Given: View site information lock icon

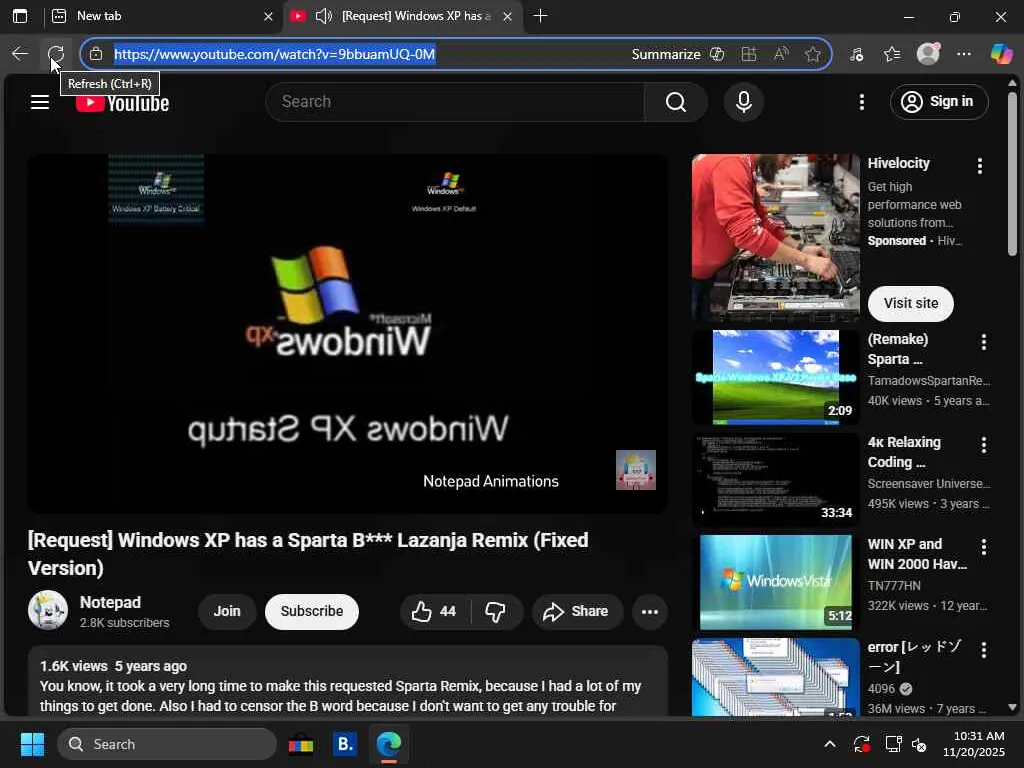Looking at the screenshot, I should pos(96,54).
